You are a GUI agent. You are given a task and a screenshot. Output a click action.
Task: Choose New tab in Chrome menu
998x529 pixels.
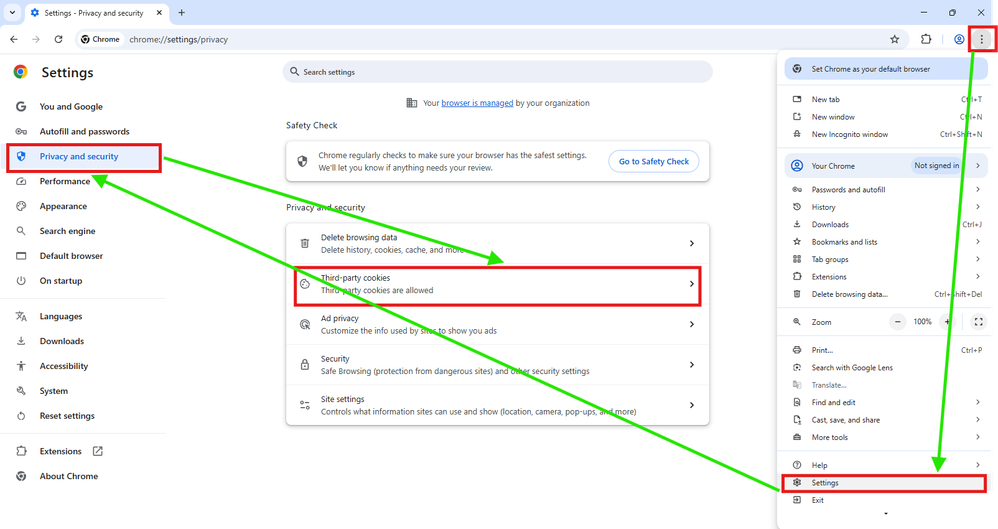click(886, 99)
